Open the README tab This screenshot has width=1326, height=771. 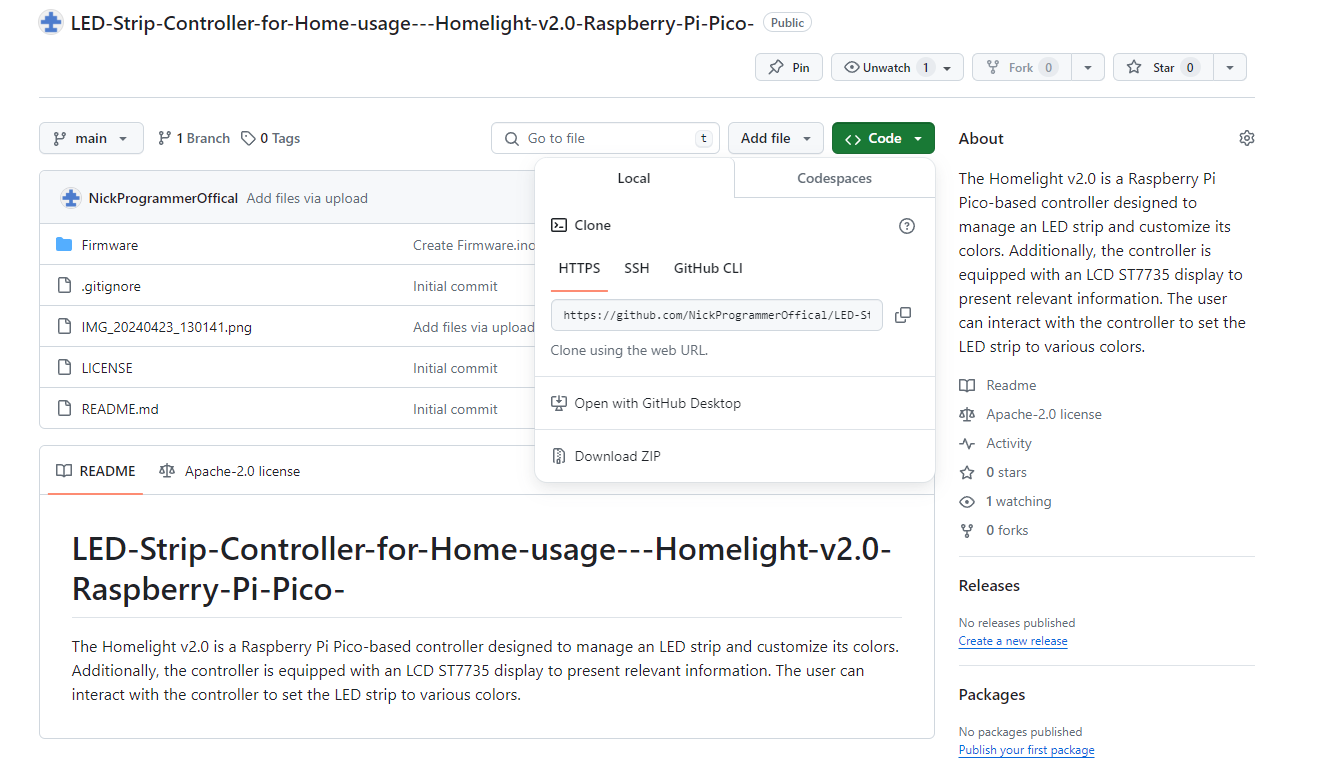pos(96,471)
